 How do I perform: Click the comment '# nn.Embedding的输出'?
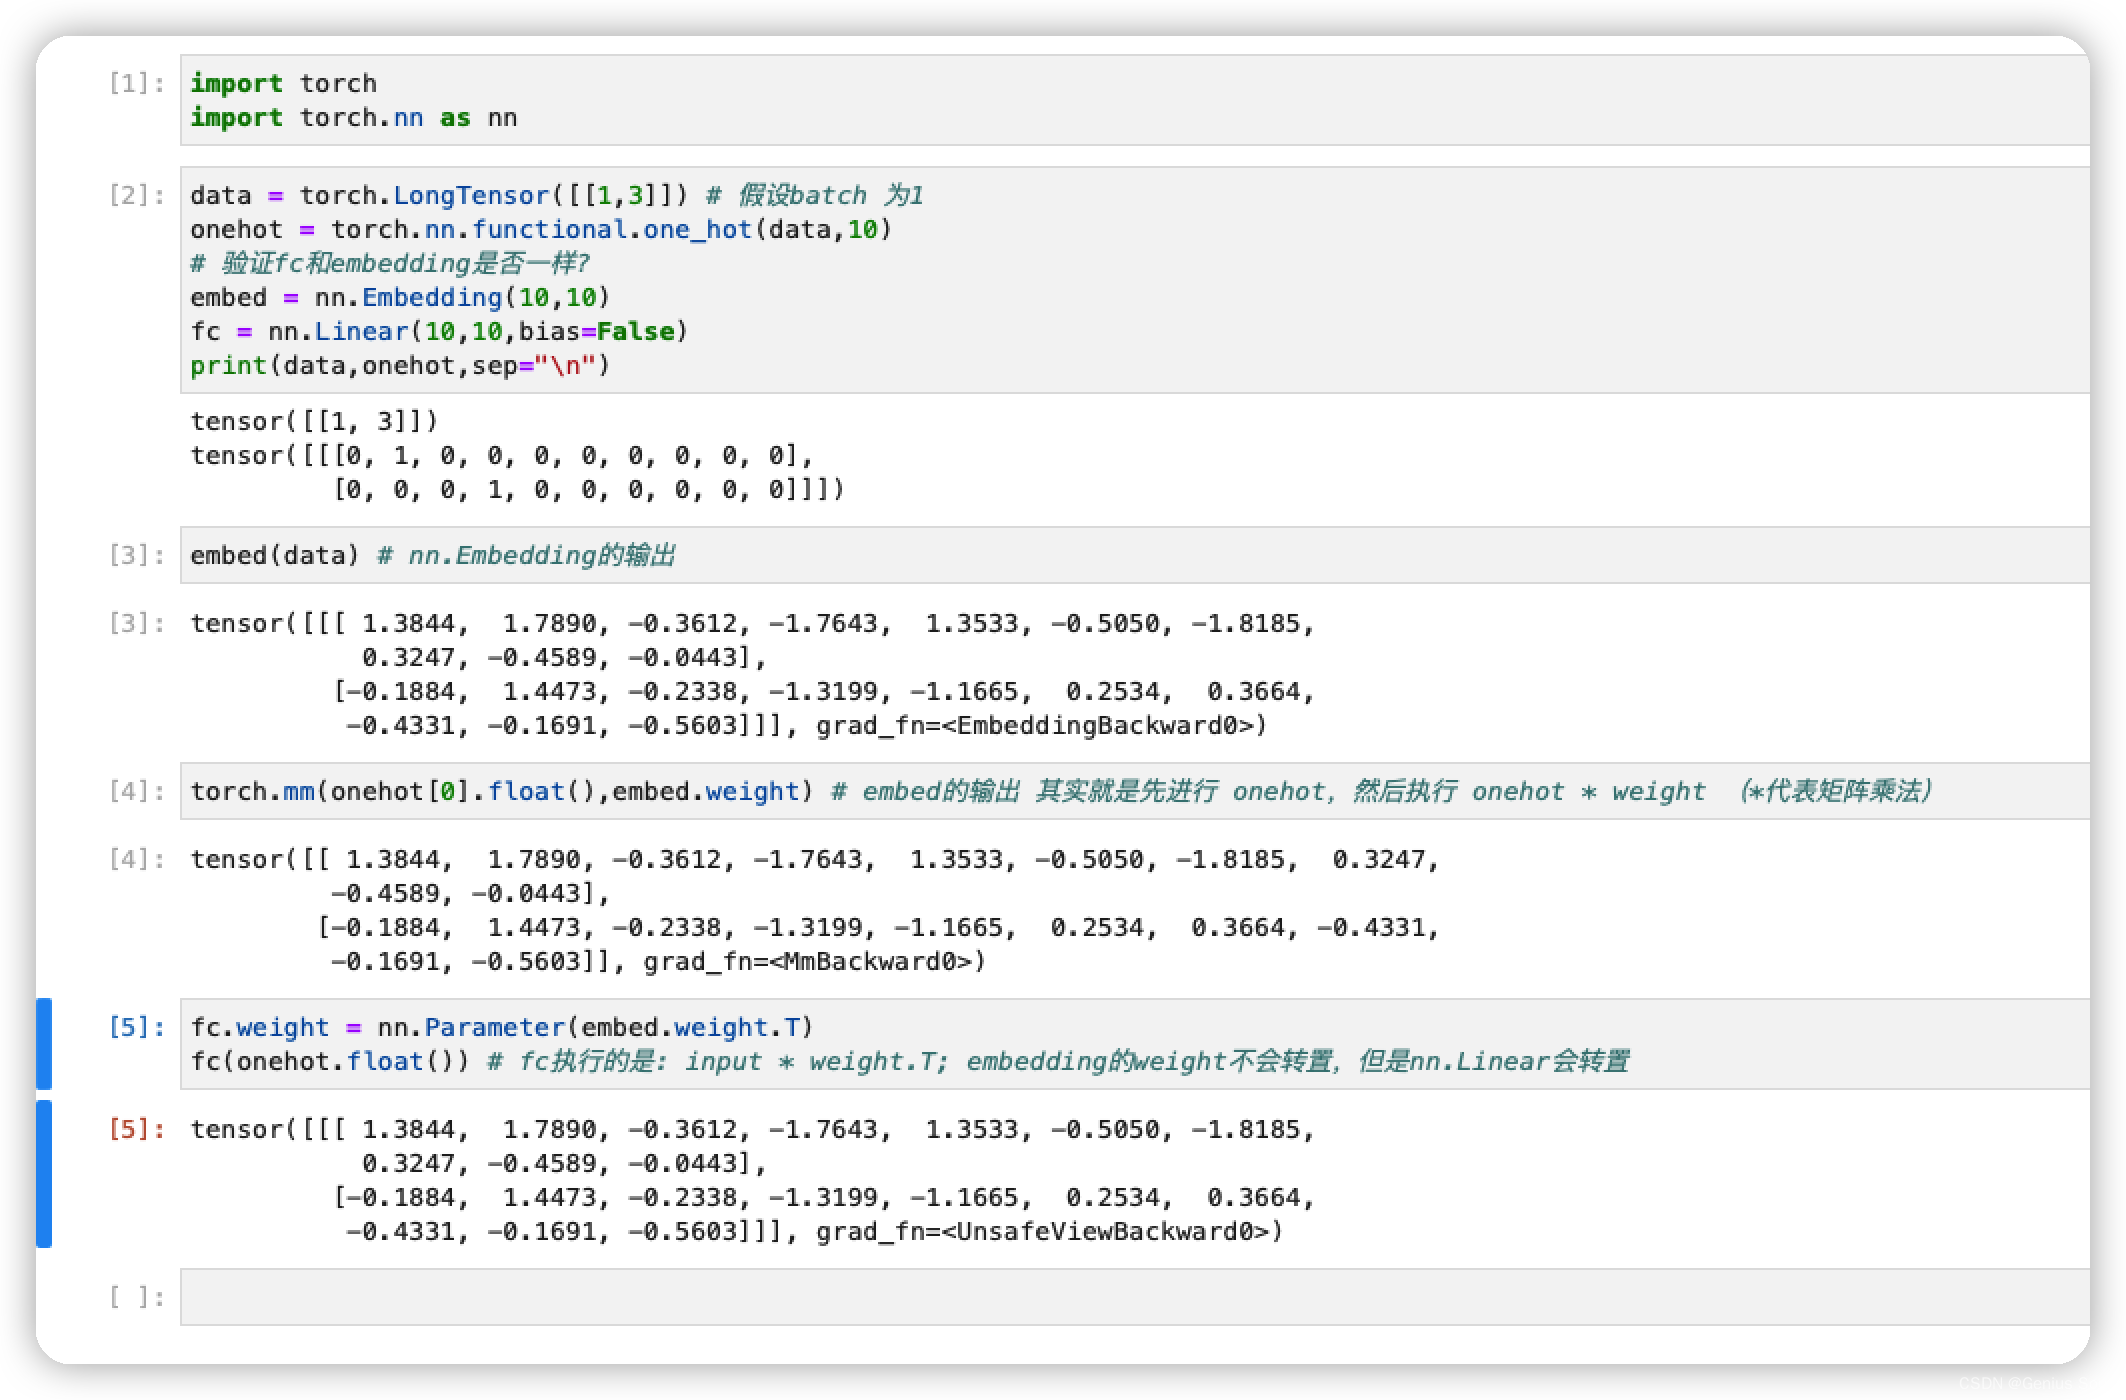(526, 555)
